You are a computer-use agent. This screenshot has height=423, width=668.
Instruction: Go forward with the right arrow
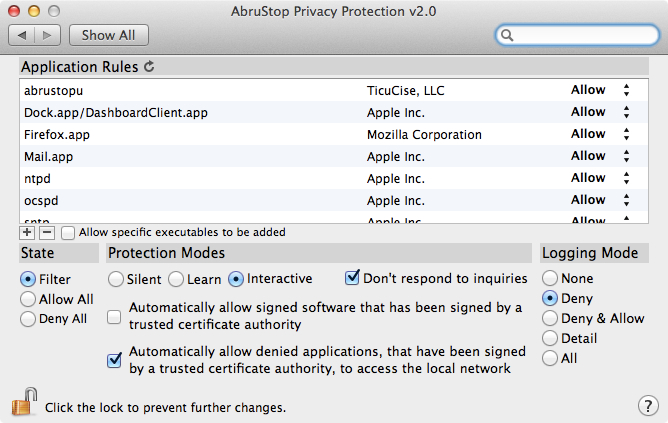tap(47, 35)
